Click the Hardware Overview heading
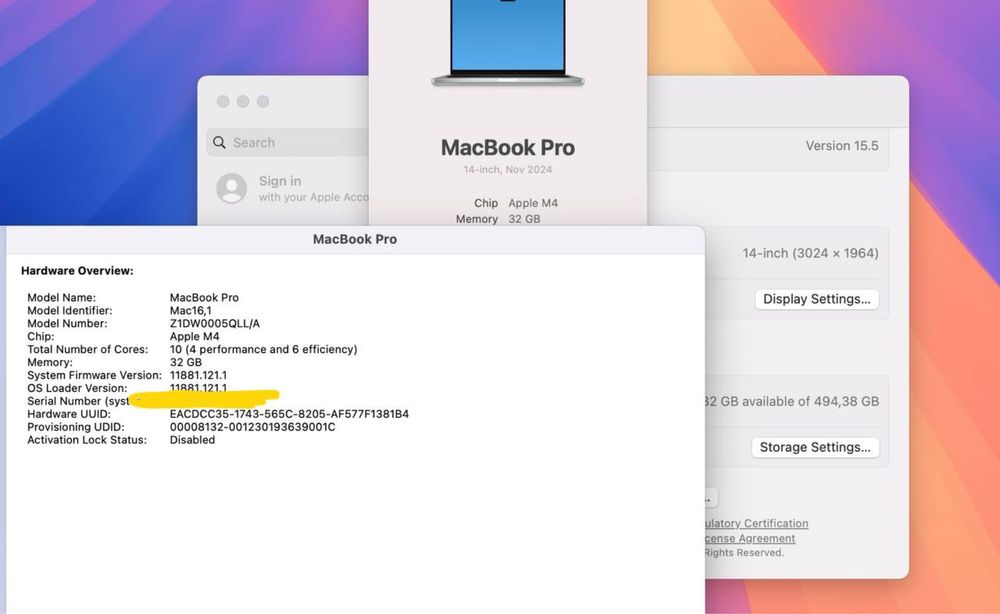The image size is (1000, 614). tap(77, 270)
